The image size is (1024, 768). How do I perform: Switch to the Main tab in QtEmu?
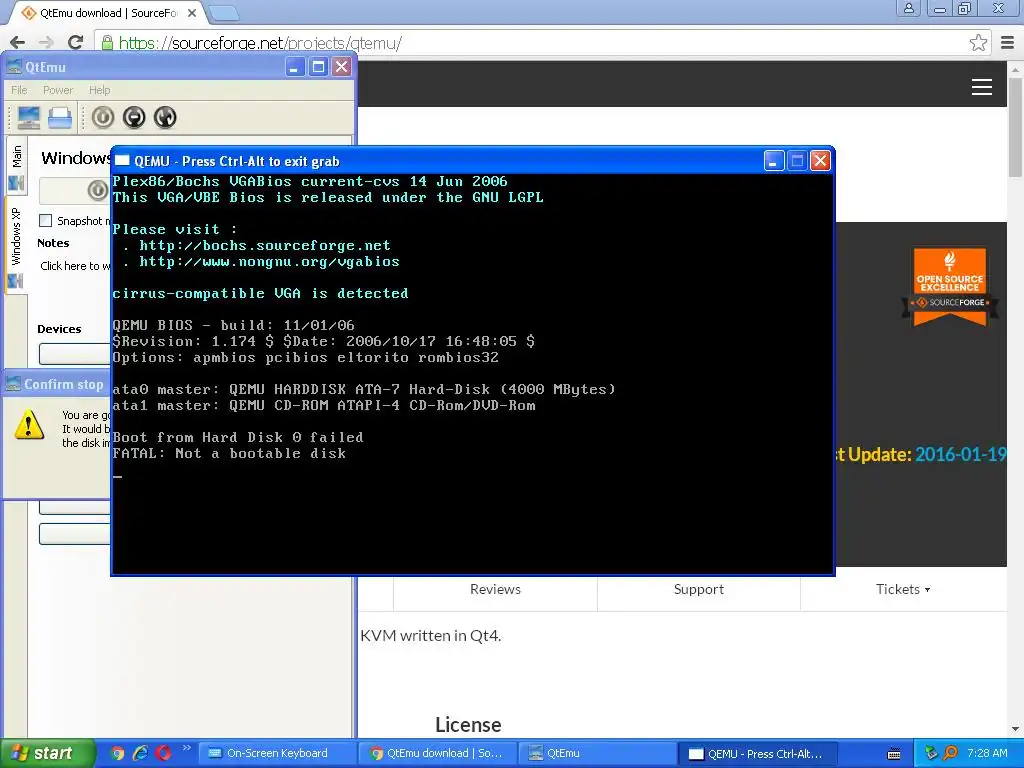16,166
